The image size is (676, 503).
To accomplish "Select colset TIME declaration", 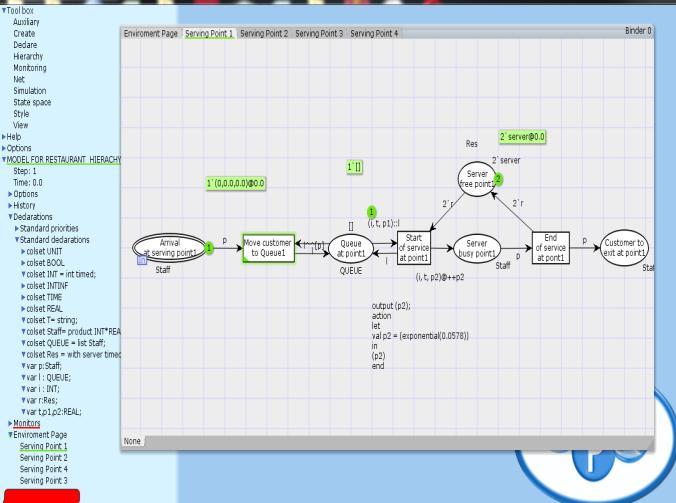I will pos(44,297).
